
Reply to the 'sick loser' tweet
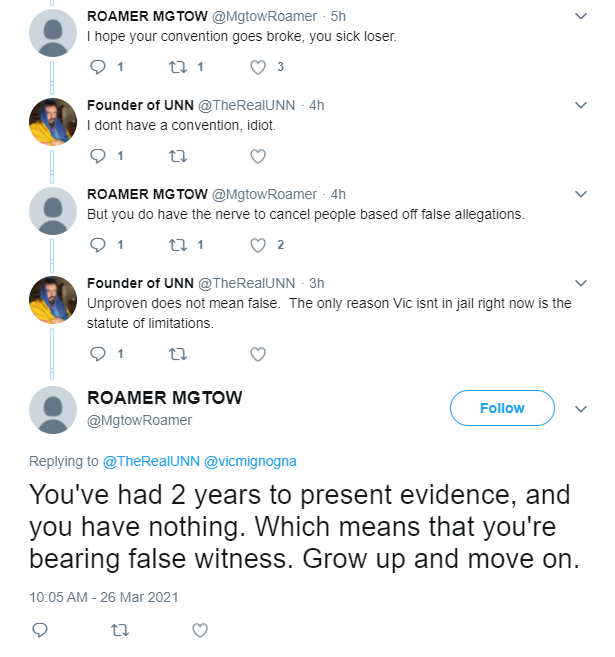click(98, 67)
